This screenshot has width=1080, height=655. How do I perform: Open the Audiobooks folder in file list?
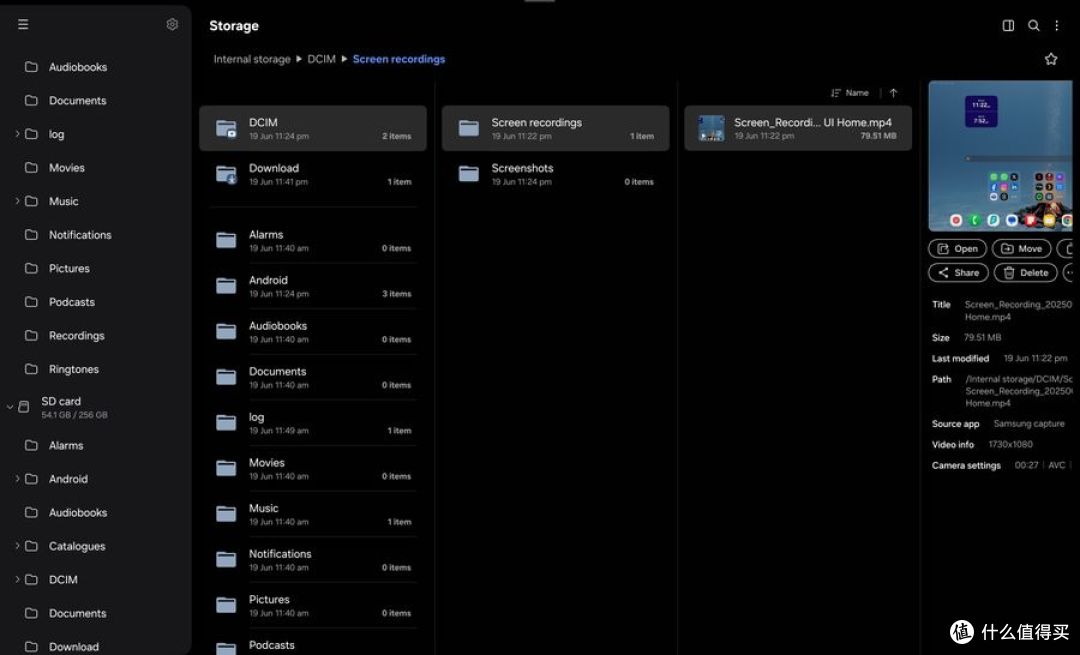(313, 331)
